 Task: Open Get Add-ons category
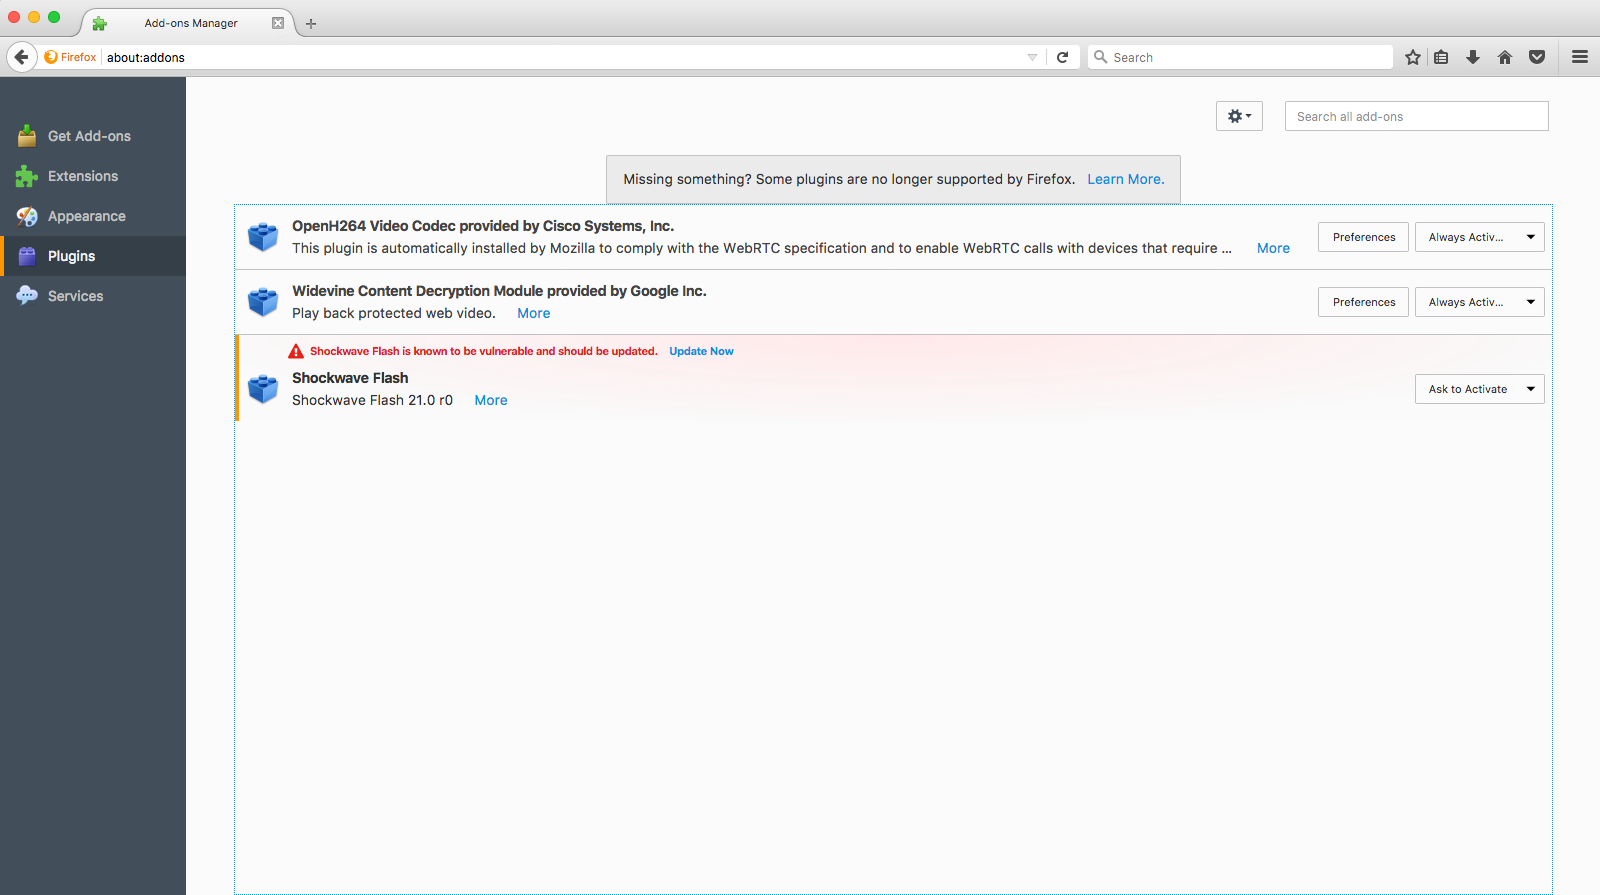[93, 136]
